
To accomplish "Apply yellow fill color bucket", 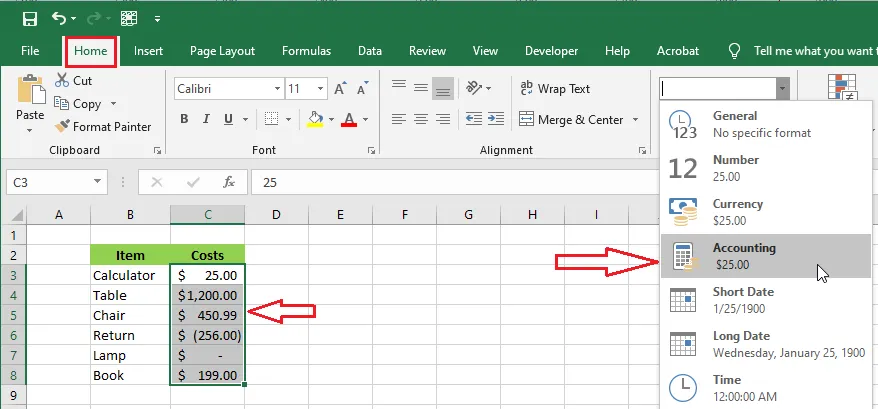I will [x=316, y=119].
